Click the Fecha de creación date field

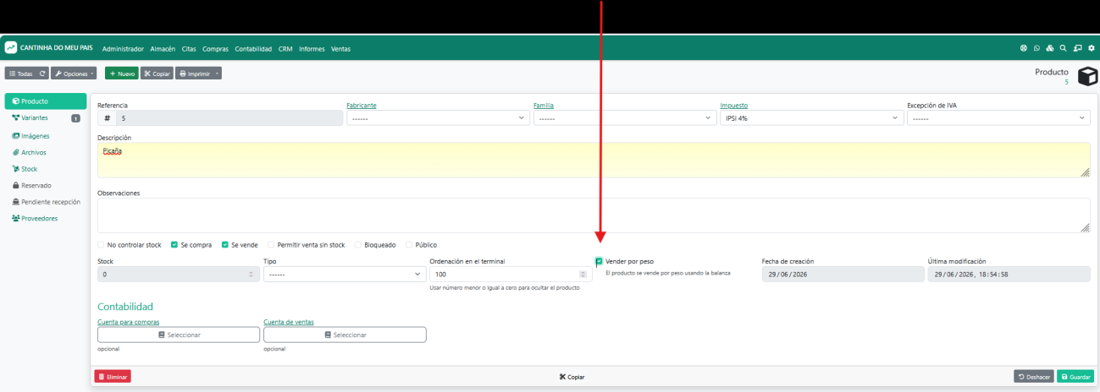point(843,274)
